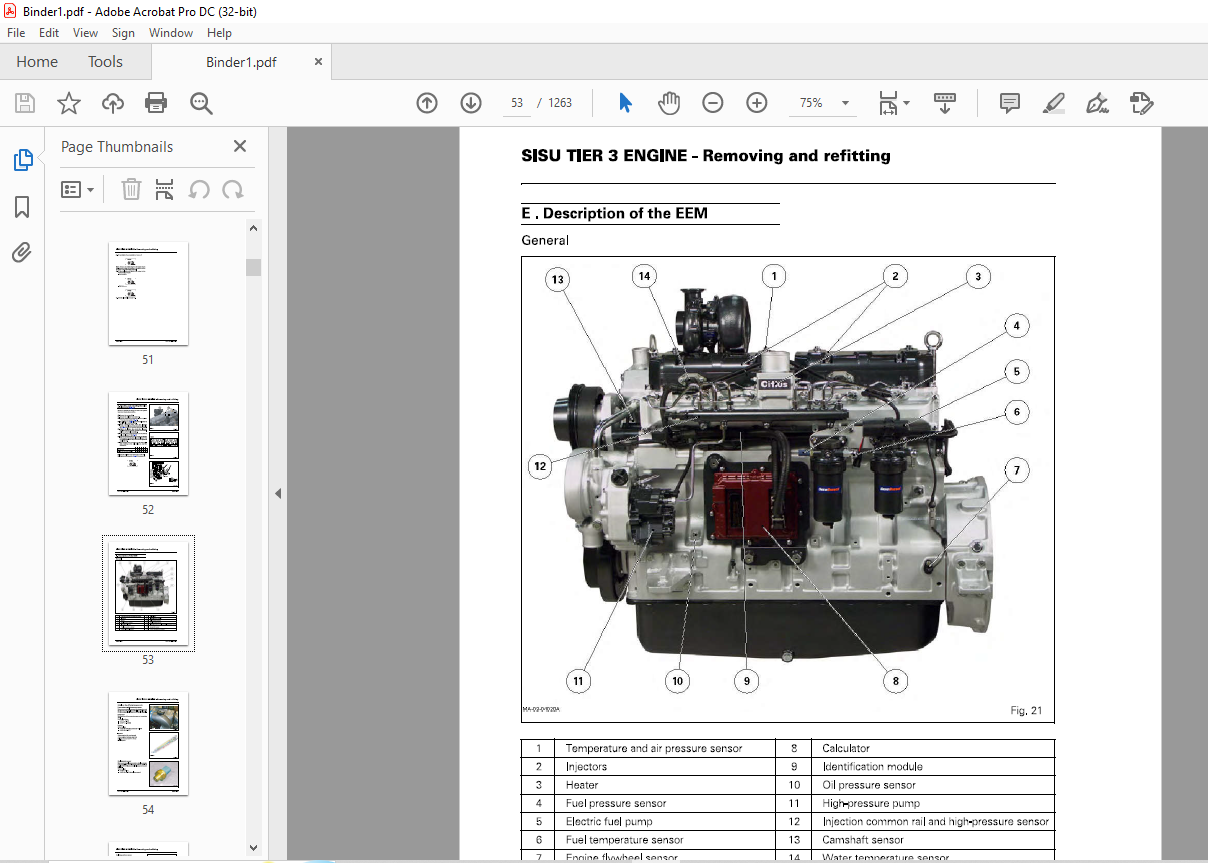Click the Save file icon
Screen dimensions: 1208x863
pos(25,103)
